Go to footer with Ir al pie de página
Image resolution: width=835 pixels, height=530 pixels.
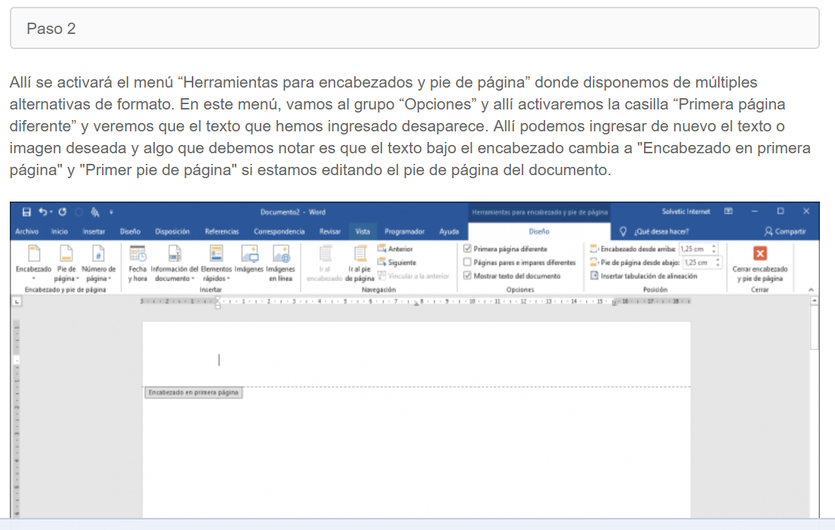[x=359, y=261]
